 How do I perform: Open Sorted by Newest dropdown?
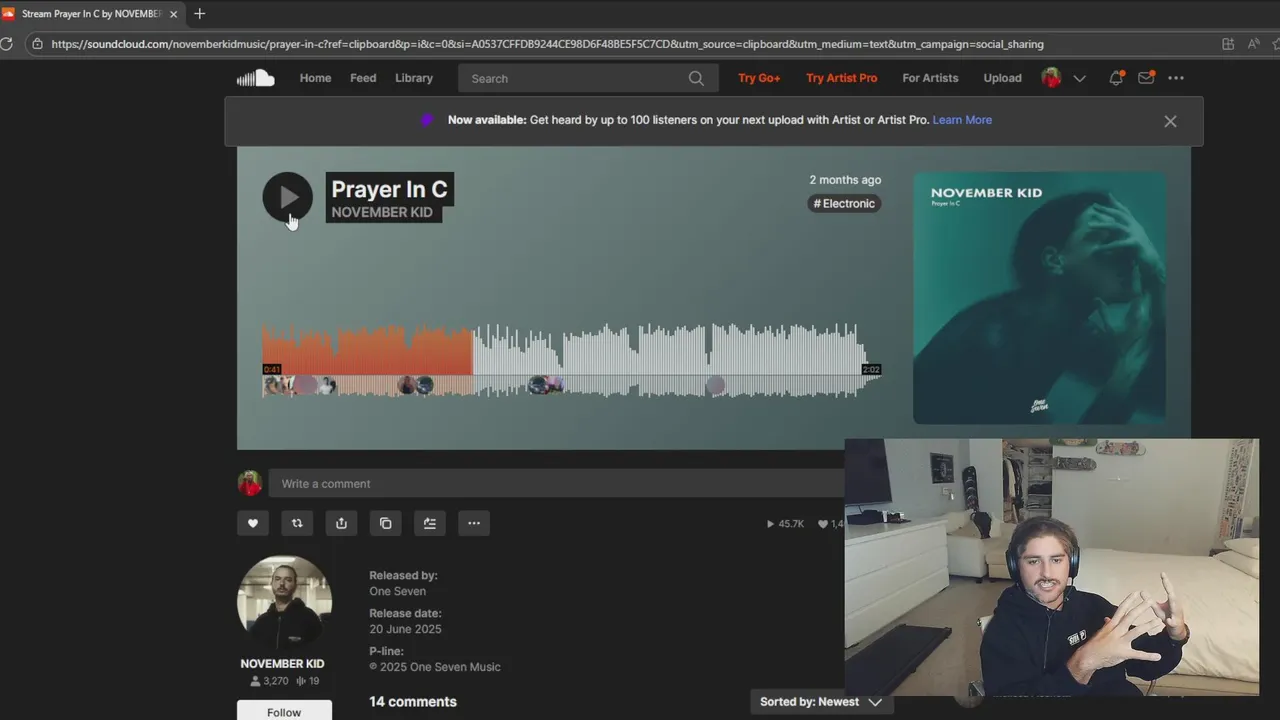click(820, 702)
